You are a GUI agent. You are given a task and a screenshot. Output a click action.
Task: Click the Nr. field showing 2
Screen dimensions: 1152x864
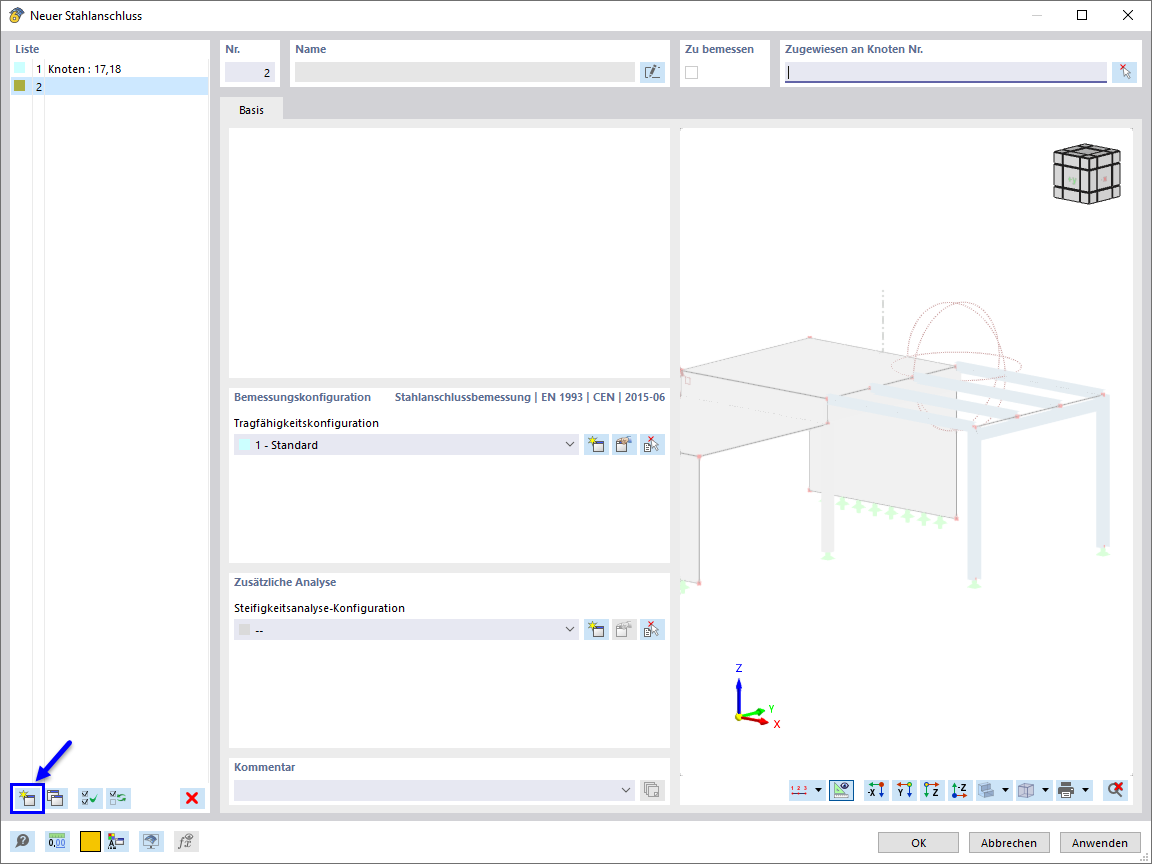250,72
